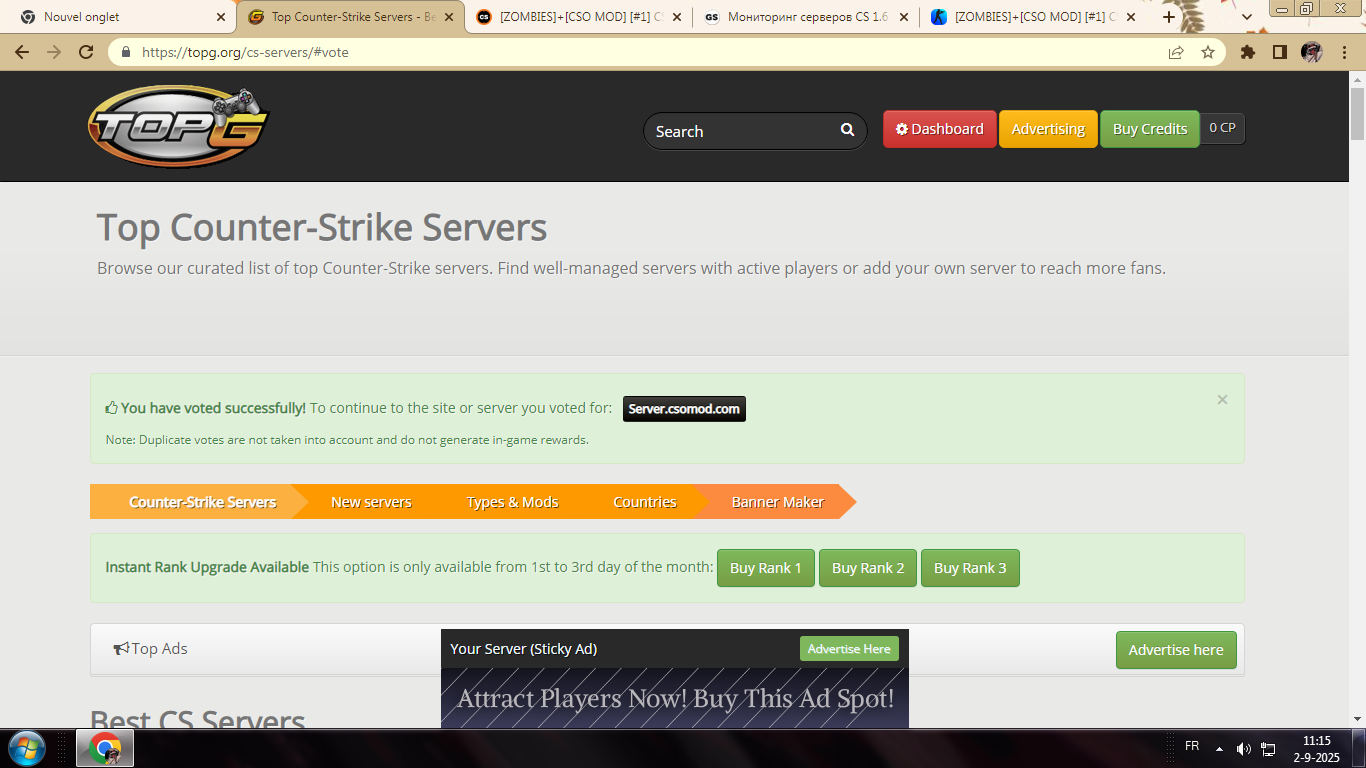Viewport: 1366px width, 768px height.
Task: Reload the page with the refresh icon
Action: tap(86, 52)
